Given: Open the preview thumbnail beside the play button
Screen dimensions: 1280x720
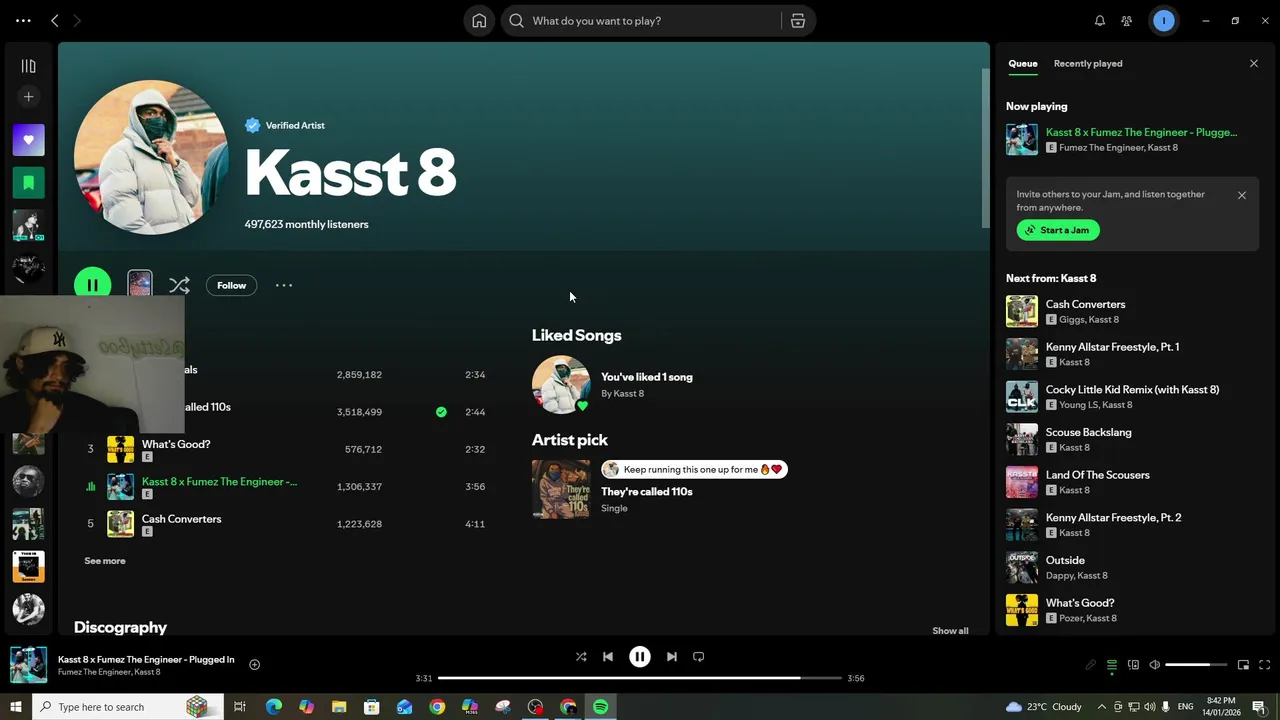Looking at the screenshot, I should click(140, 284).
